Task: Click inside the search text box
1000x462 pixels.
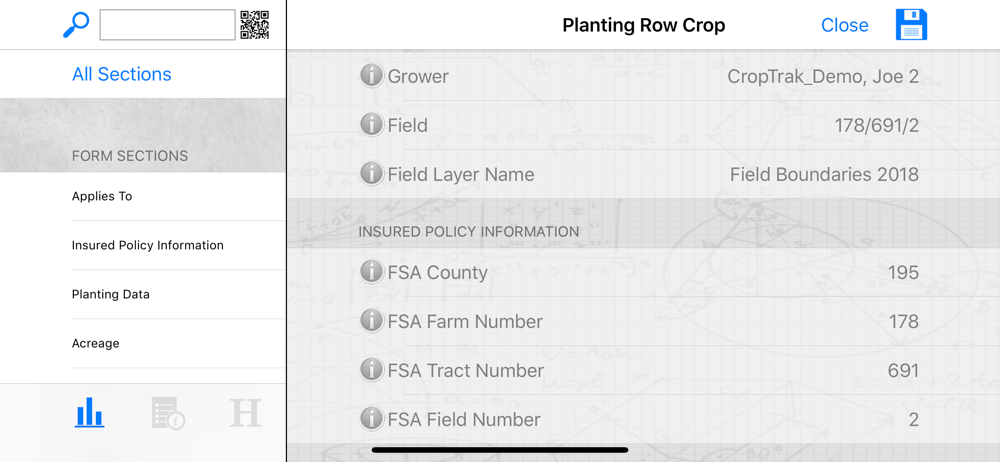Action: (x=167, y=25)
